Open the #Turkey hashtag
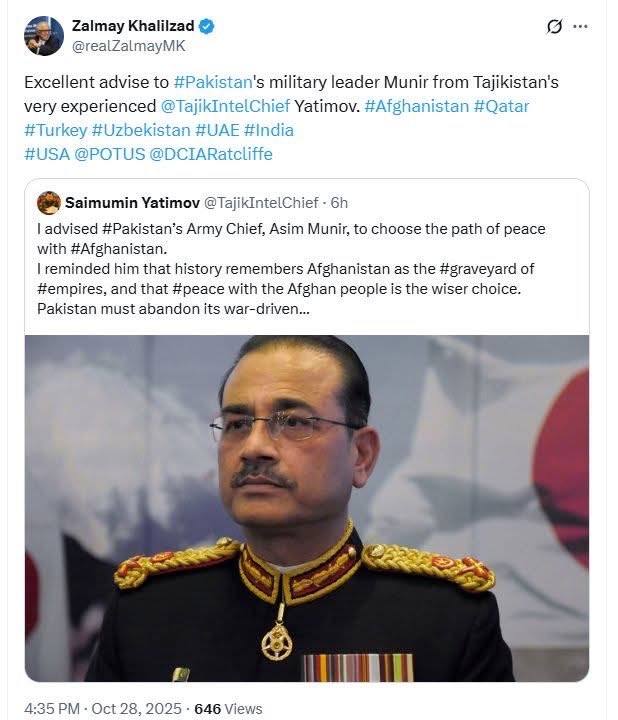The image size is (618, 720). coord(55,130)
